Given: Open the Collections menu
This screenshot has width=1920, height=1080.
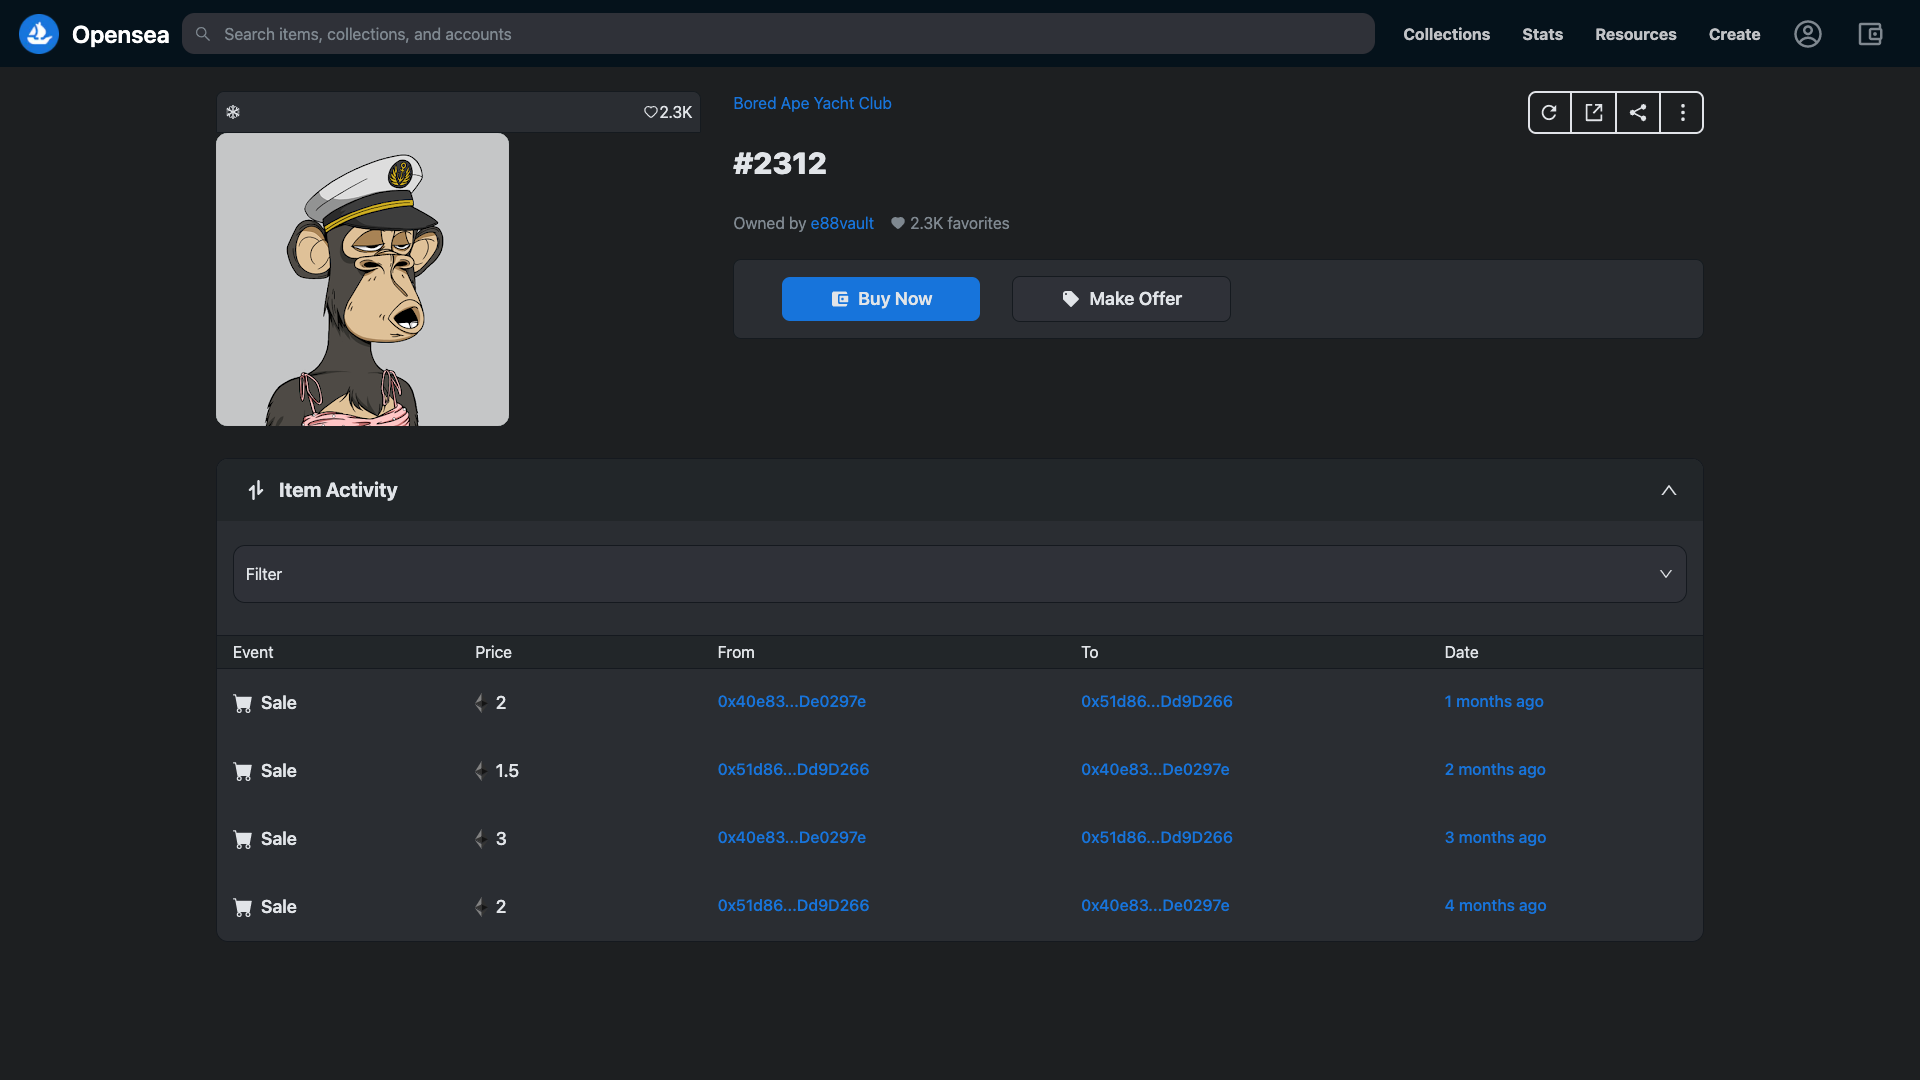Looking at the screenshot, I should (x=1446, y=34).
